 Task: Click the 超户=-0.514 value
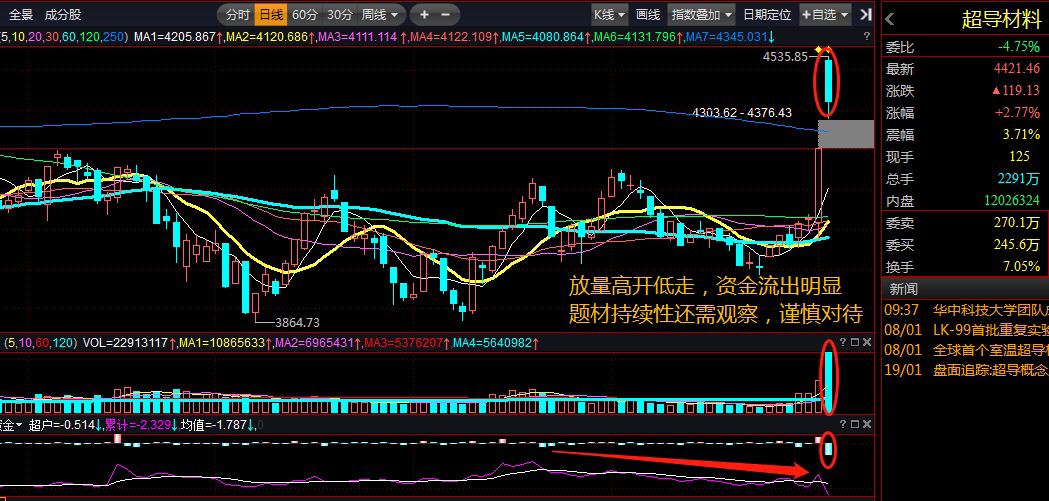[x=62, y=425]
